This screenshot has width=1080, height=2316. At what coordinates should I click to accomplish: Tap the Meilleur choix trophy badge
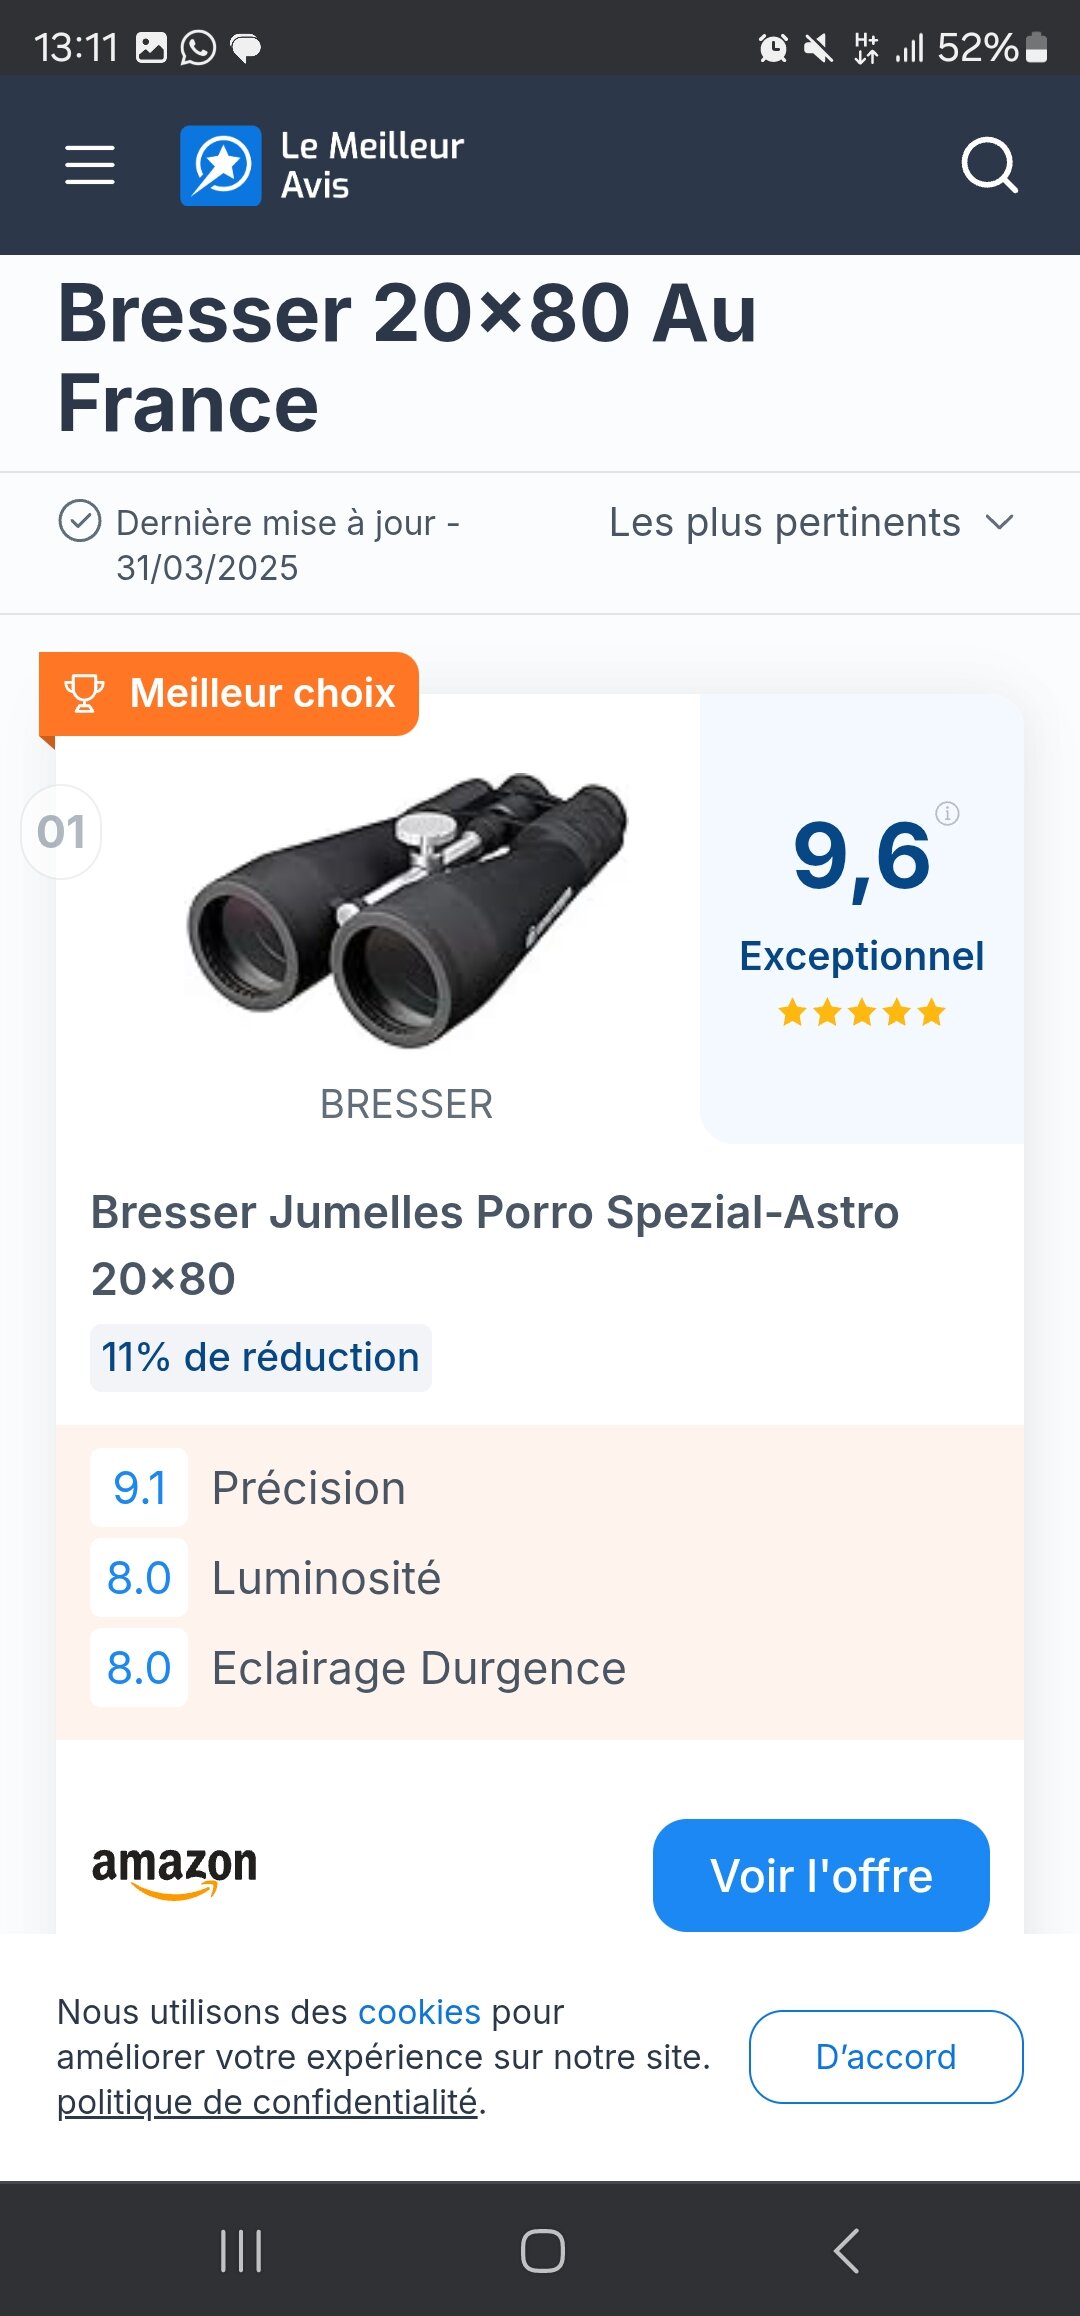(230, 694)
